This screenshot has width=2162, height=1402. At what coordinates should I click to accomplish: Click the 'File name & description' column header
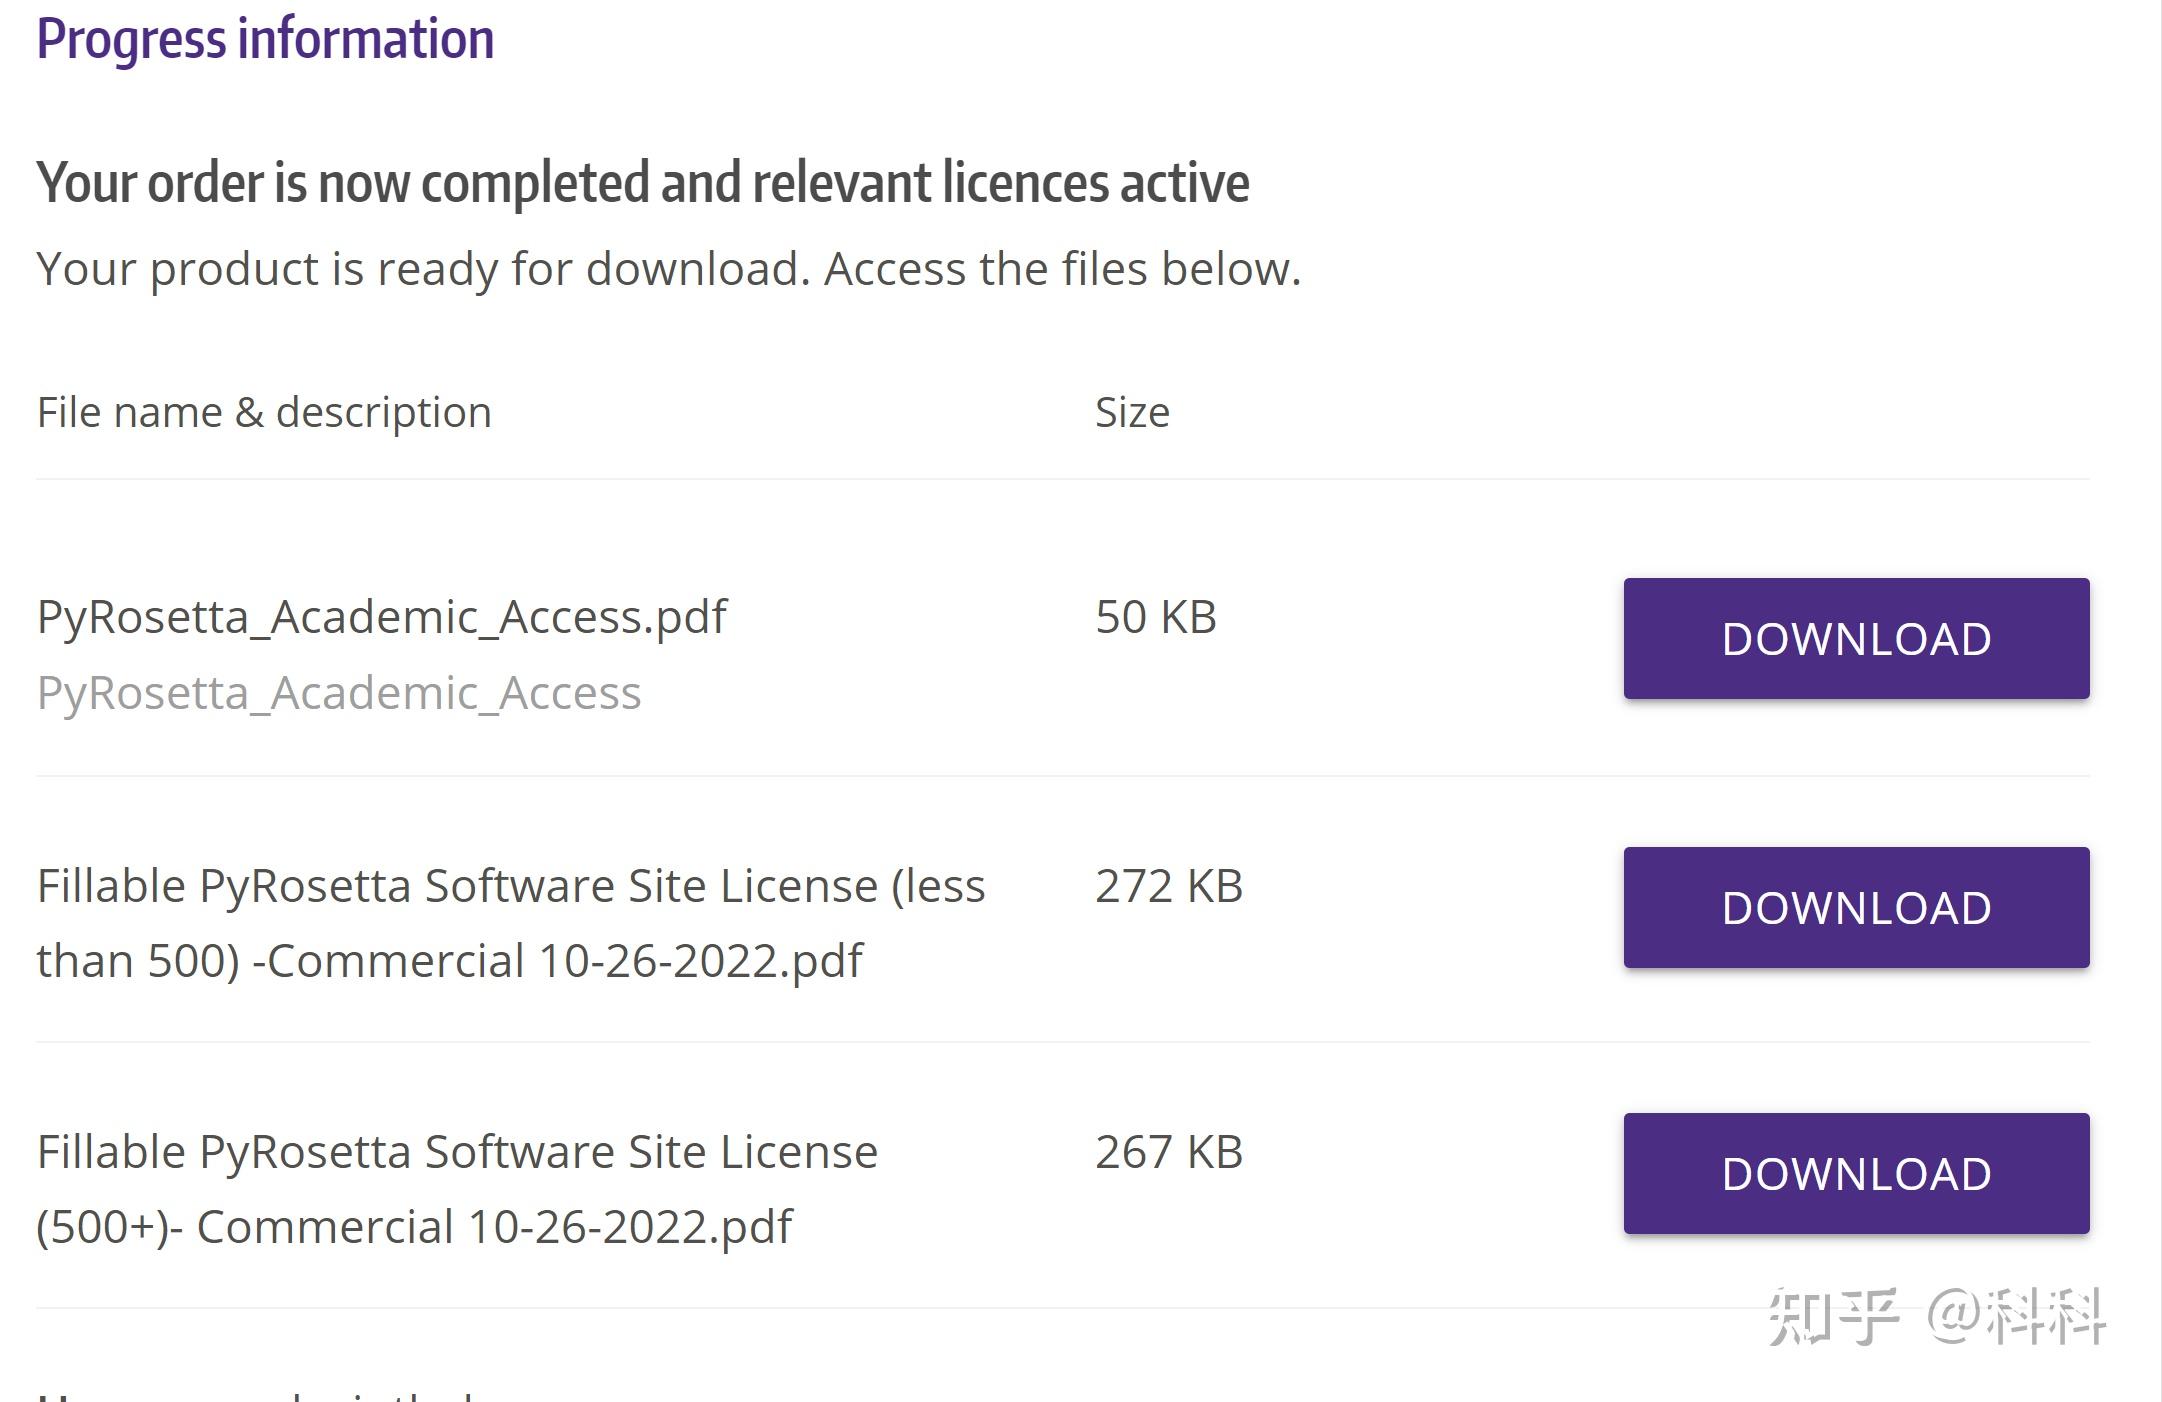(x=264, y=412)
